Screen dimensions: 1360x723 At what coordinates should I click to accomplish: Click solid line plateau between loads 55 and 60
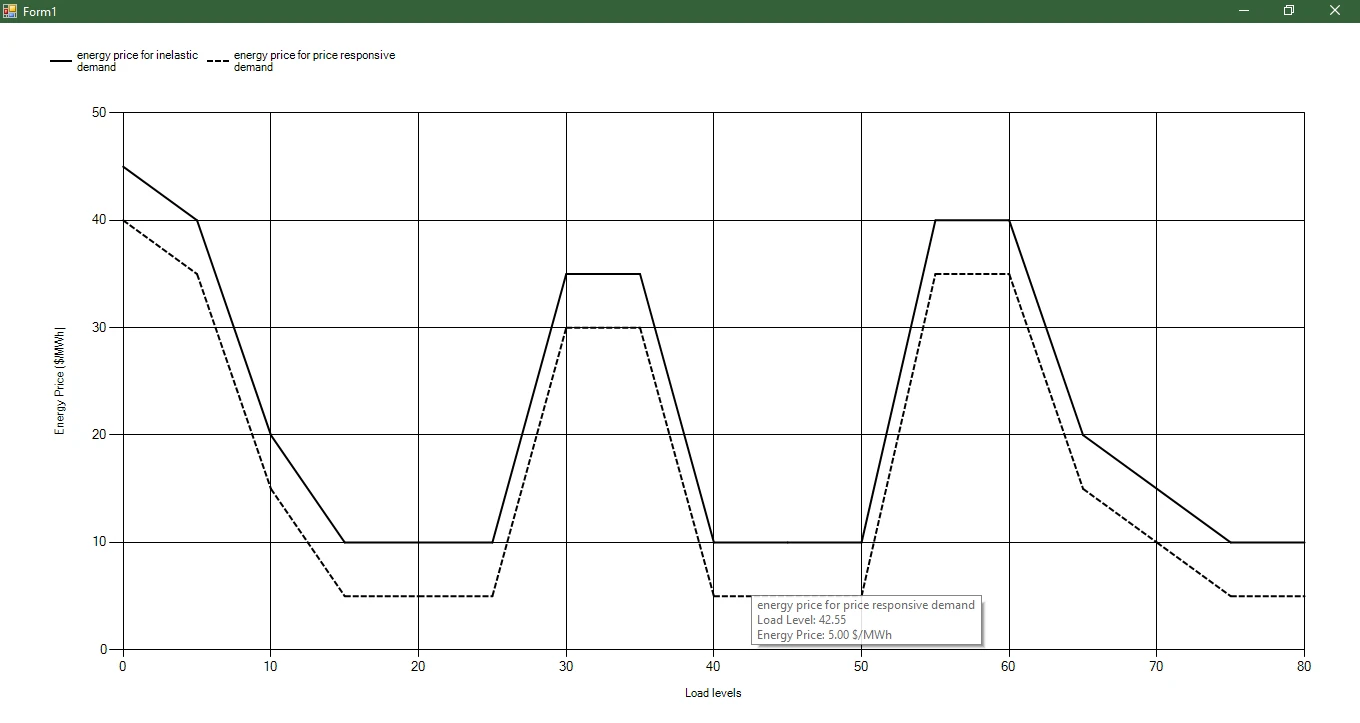click(972, 220)
